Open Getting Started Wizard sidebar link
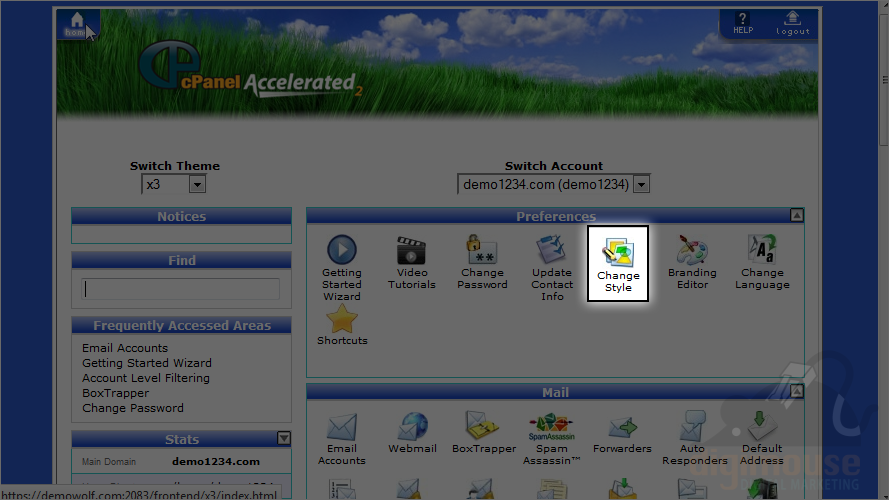Viewport: 889px width, 500px height. 147,363
